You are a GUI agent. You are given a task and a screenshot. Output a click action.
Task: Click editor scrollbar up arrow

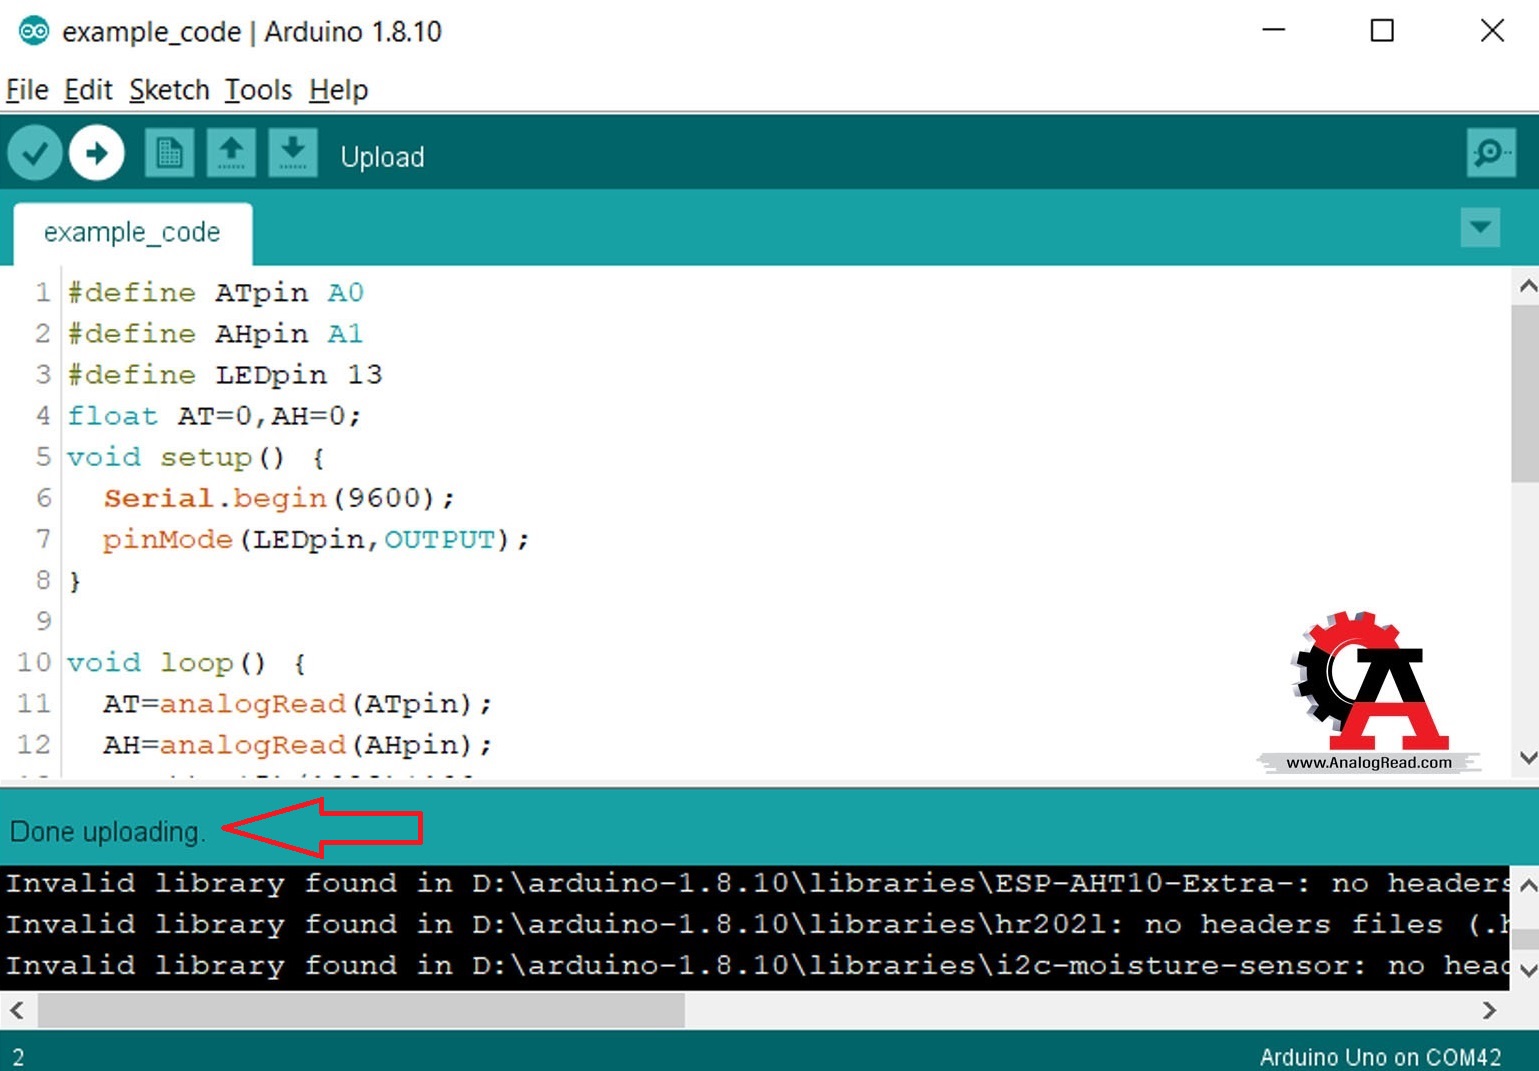pyautogui.click(x=1527, y=287)
